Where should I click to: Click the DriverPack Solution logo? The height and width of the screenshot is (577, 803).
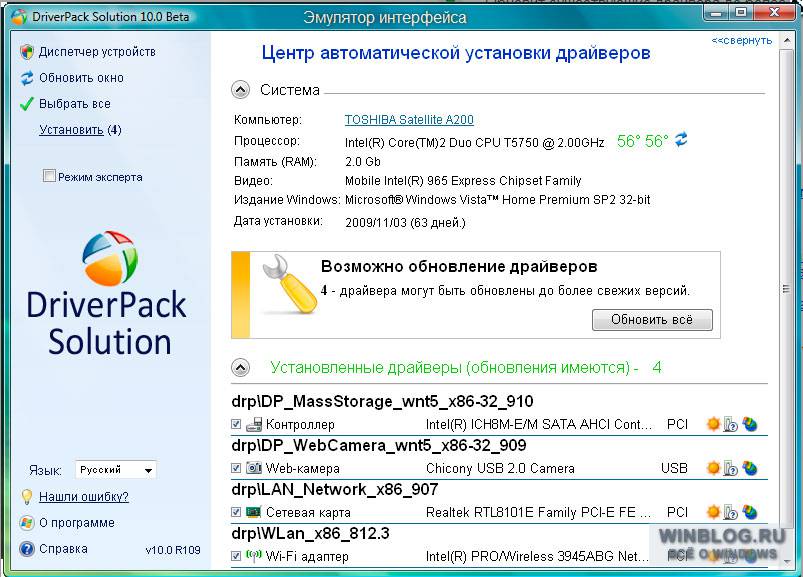point(107,294)
